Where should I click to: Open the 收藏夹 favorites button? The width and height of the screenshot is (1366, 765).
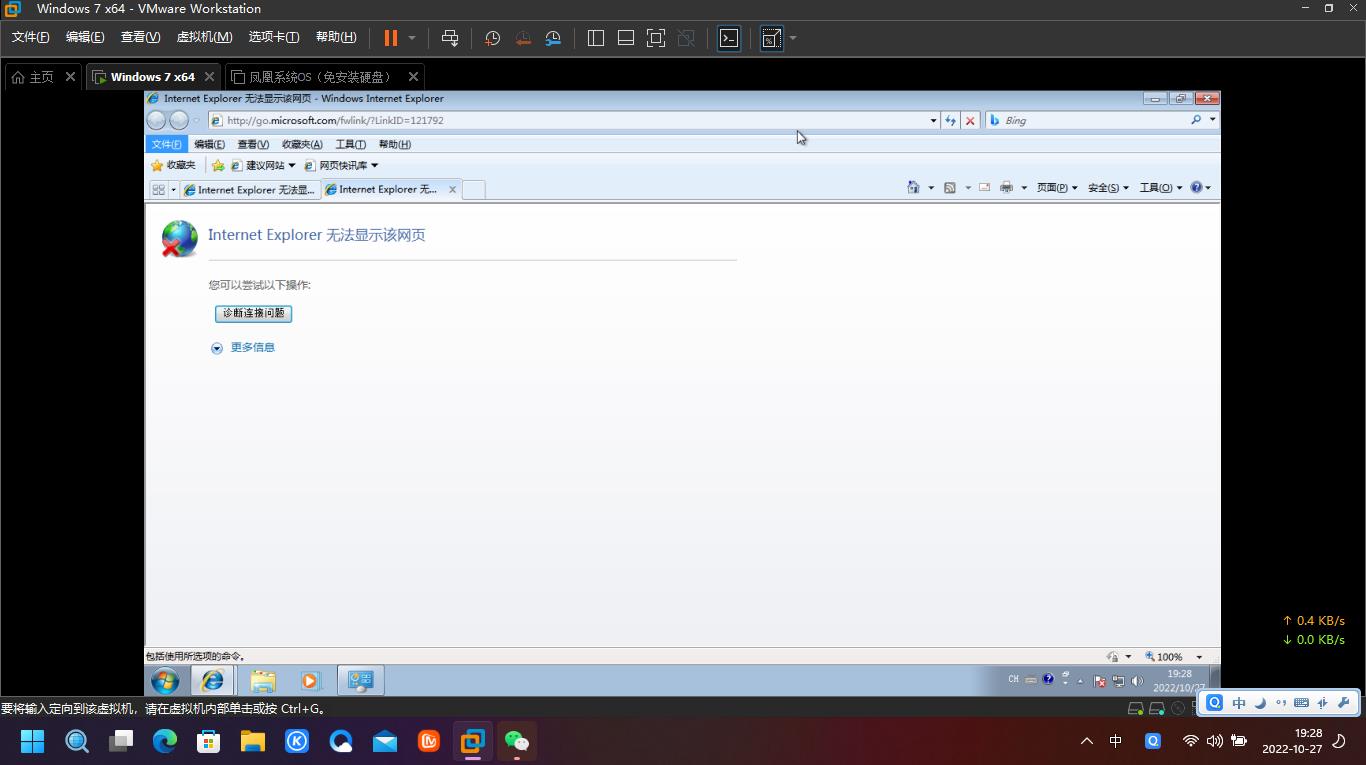173,165
